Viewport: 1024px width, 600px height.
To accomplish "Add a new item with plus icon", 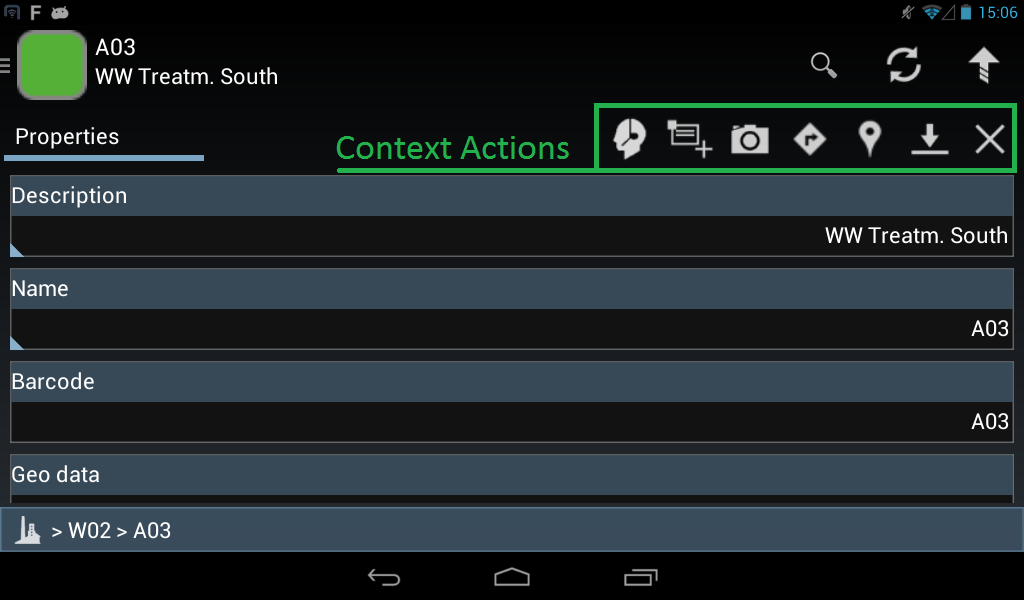I will coord(690,138).
